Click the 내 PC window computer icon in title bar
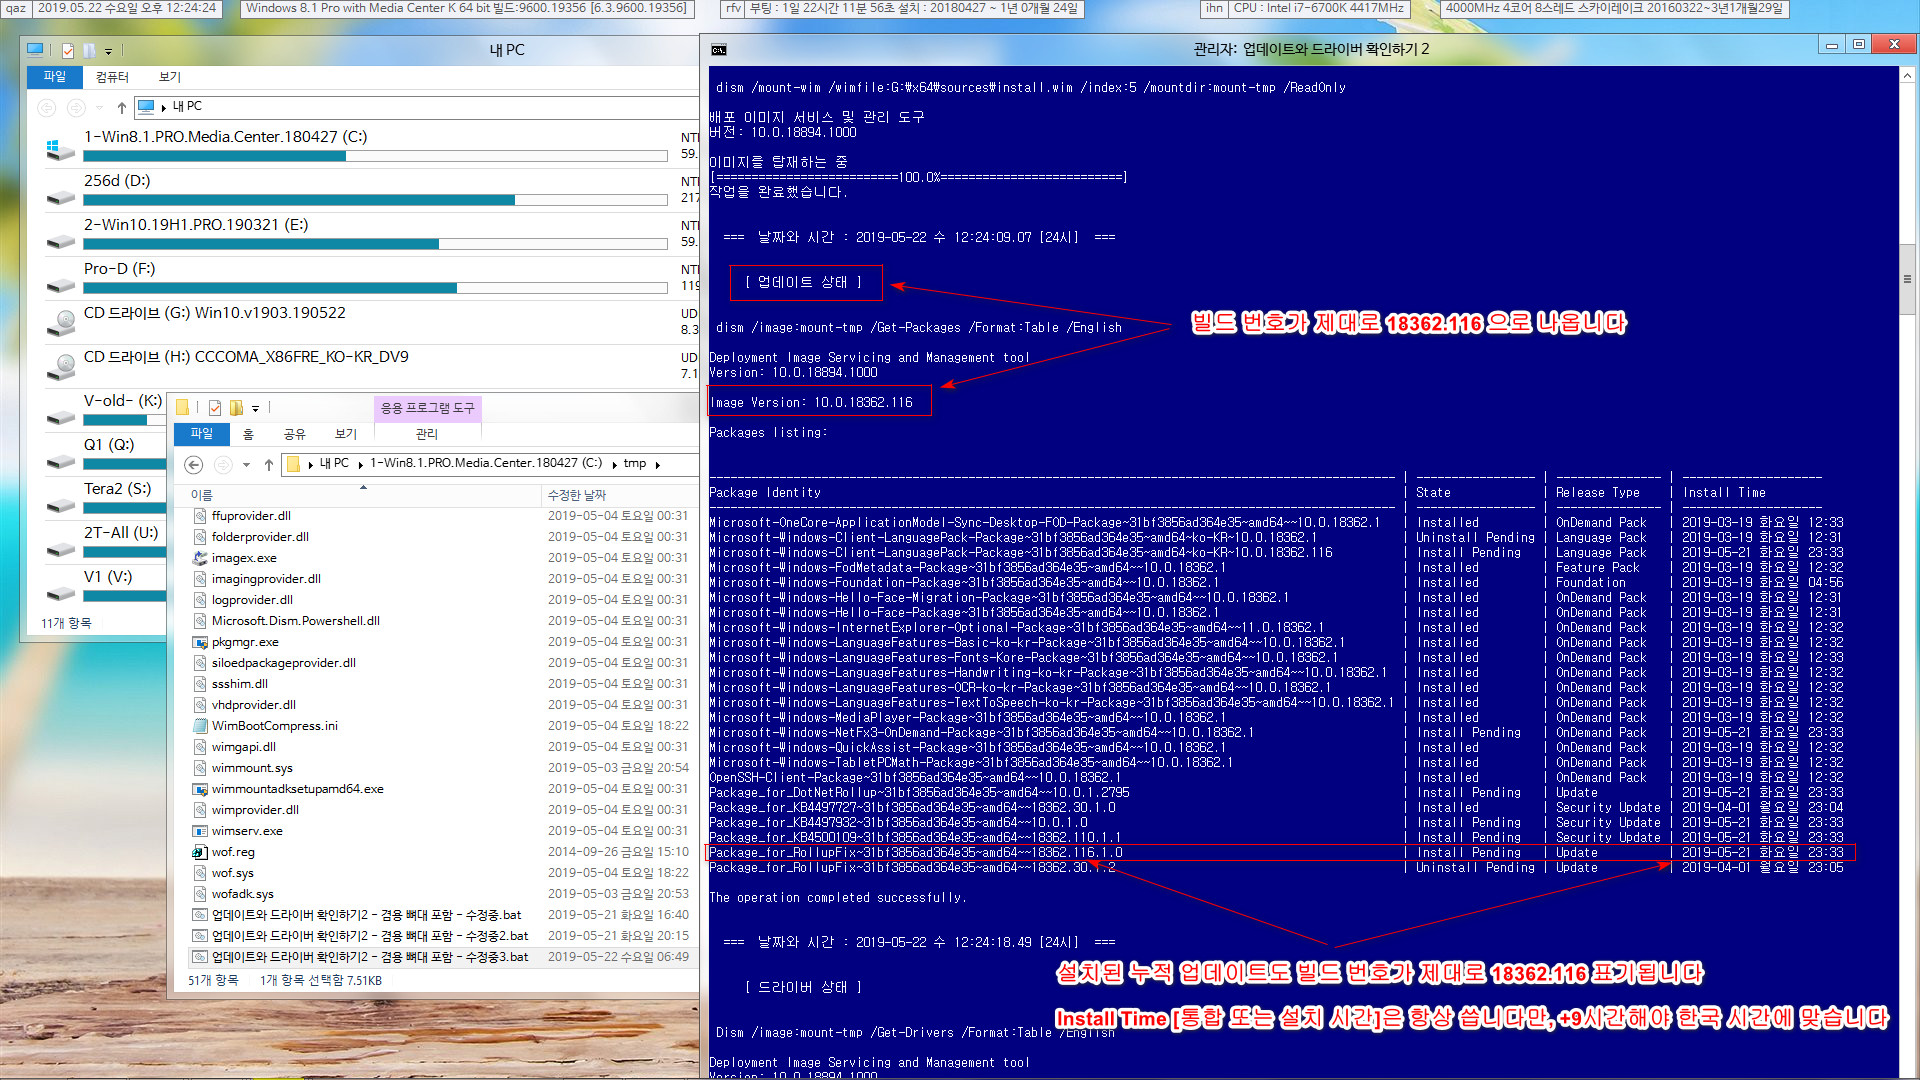Image resolution: width=1920 pixels, height=1080 pixels. click(36, 49)
